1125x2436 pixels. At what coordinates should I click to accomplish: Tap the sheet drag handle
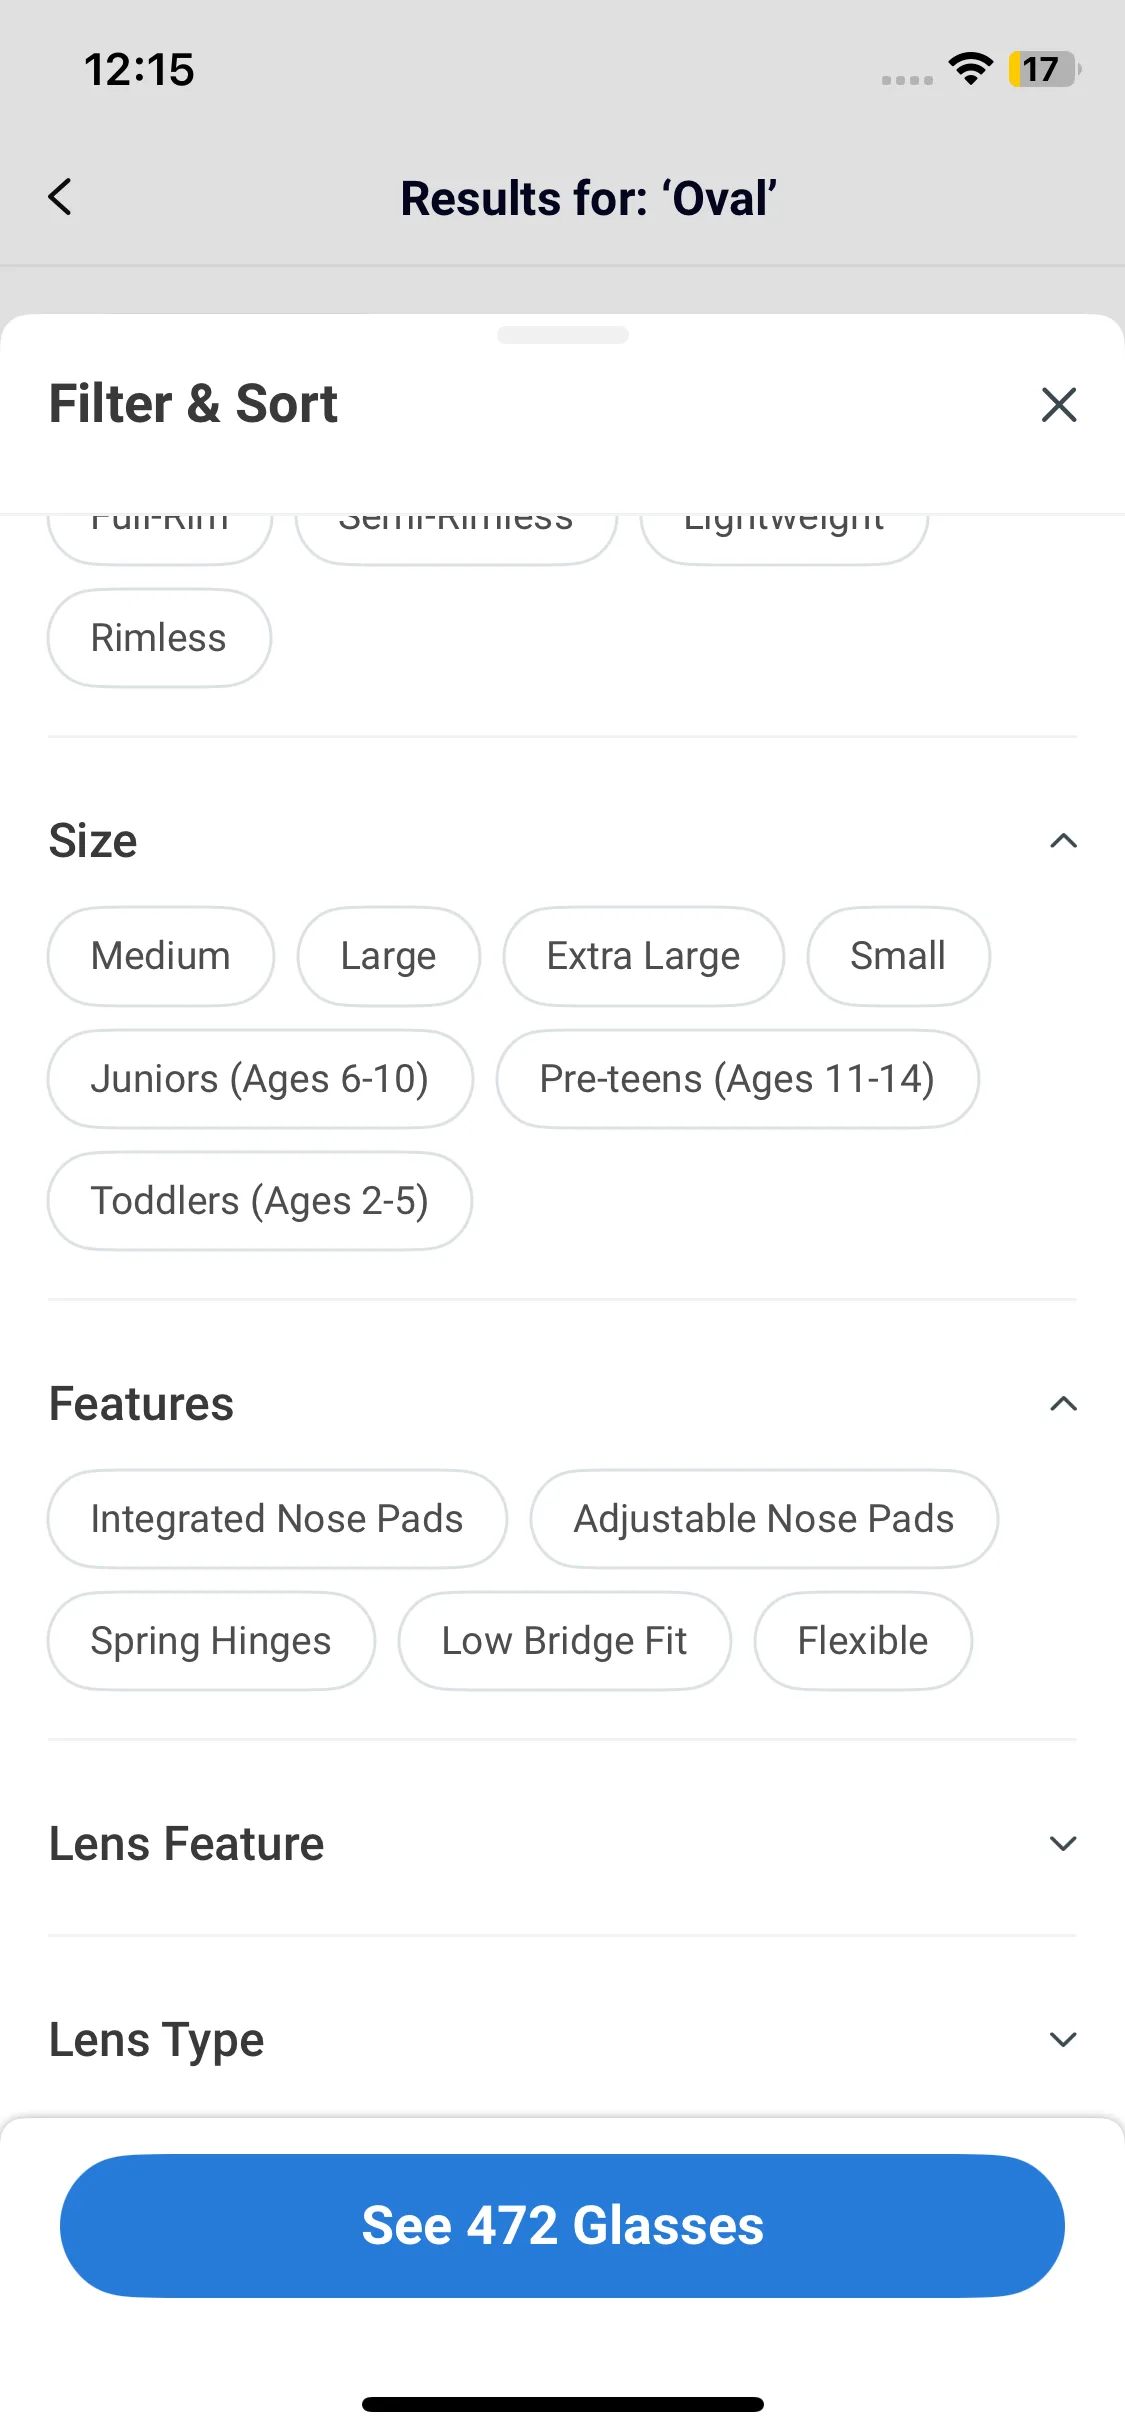[562, 335]
